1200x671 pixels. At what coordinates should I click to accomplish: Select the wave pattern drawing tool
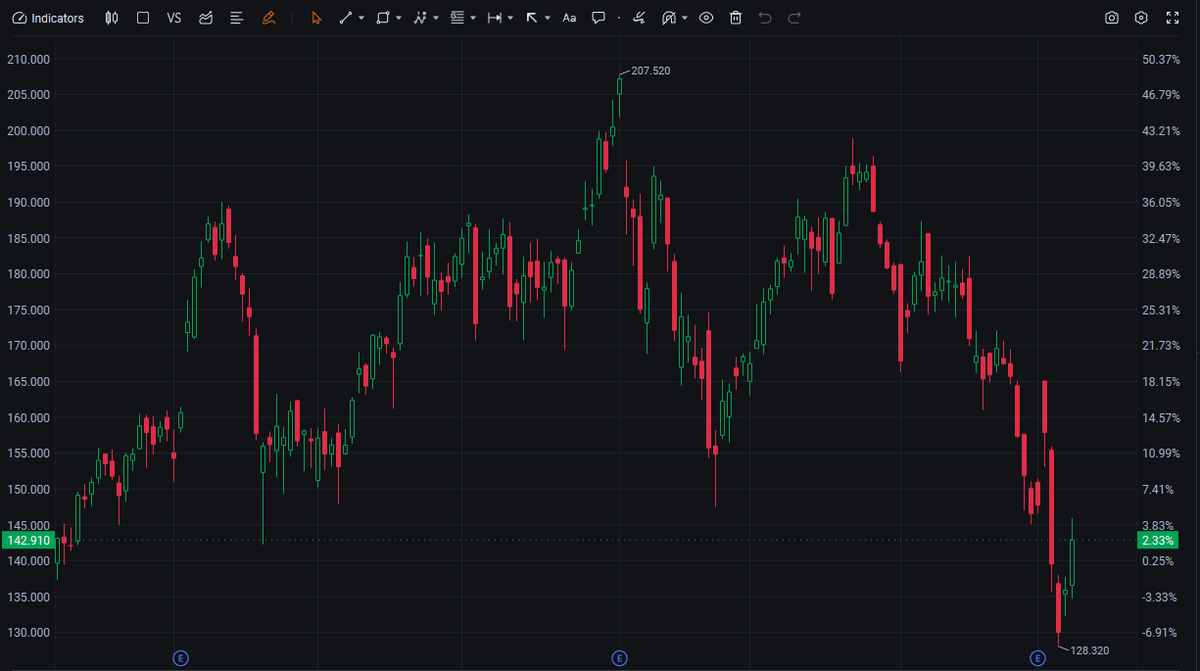point(420,18)
